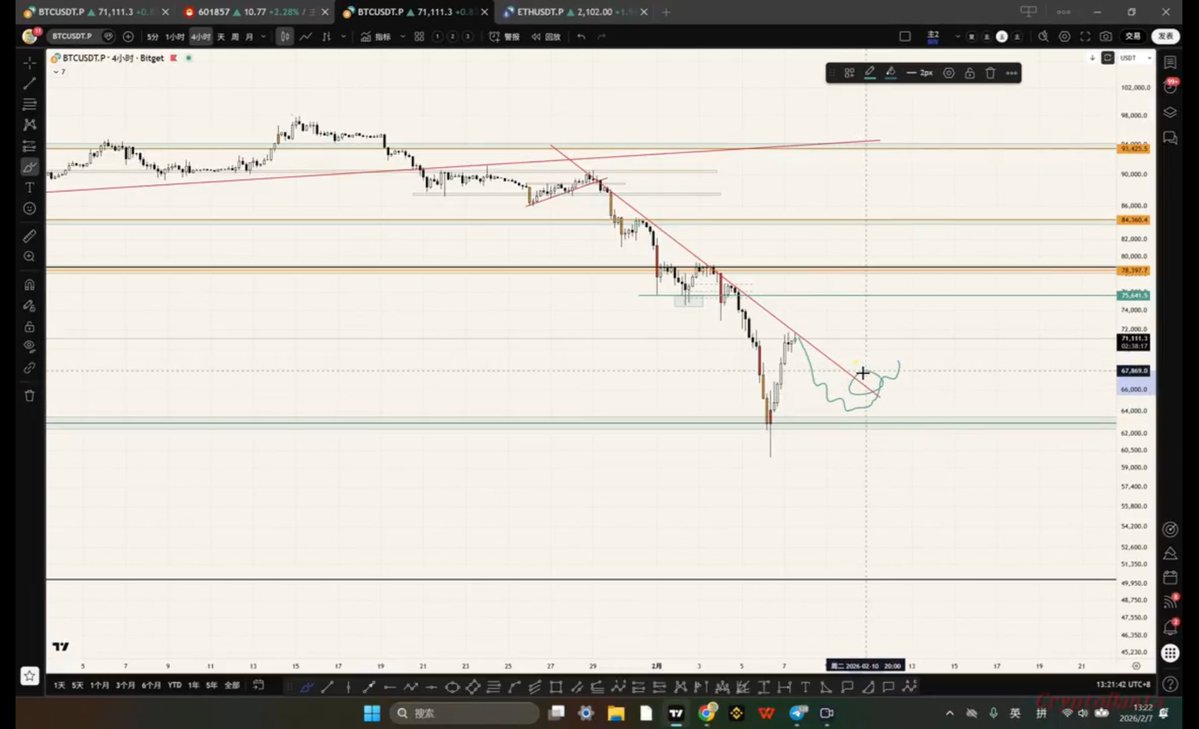This screenshot has height=729, width=1199.
Task: Open the layers object tree icon in right sidebar
Action: point(1170,112)
